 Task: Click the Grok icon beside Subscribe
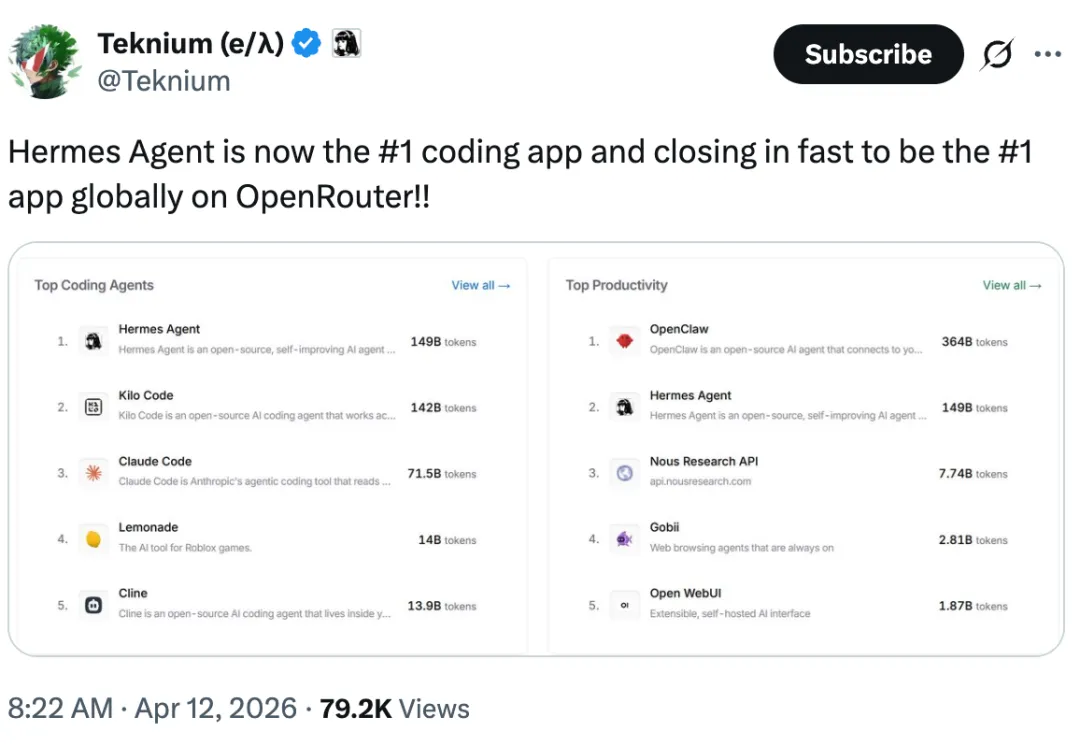995,56
